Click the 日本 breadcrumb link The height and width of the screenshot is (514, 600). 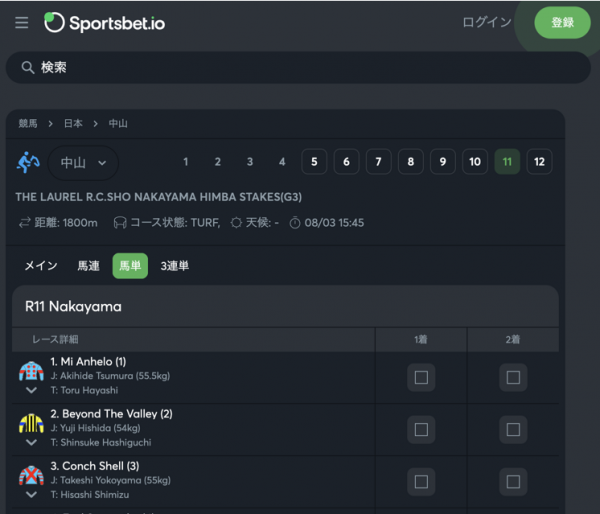73,124
